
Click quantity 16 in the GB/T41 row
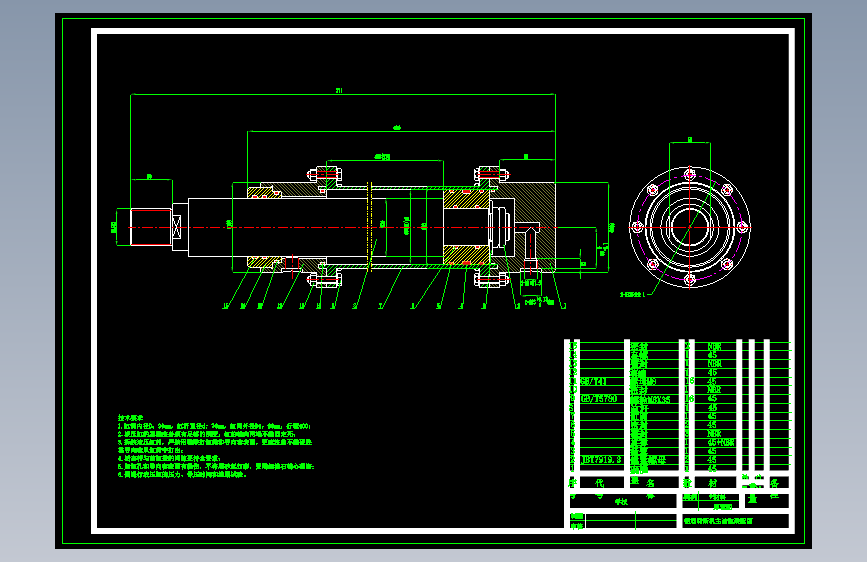689,381
